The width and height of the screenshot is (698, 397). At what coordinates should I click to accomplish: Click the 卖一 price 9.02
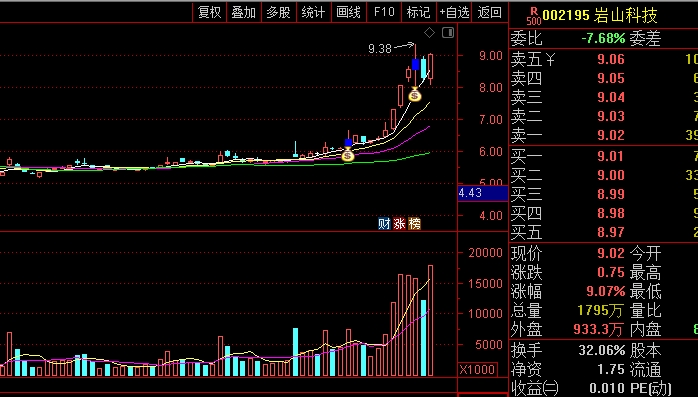pyautogui.click(x=611, y=135)
